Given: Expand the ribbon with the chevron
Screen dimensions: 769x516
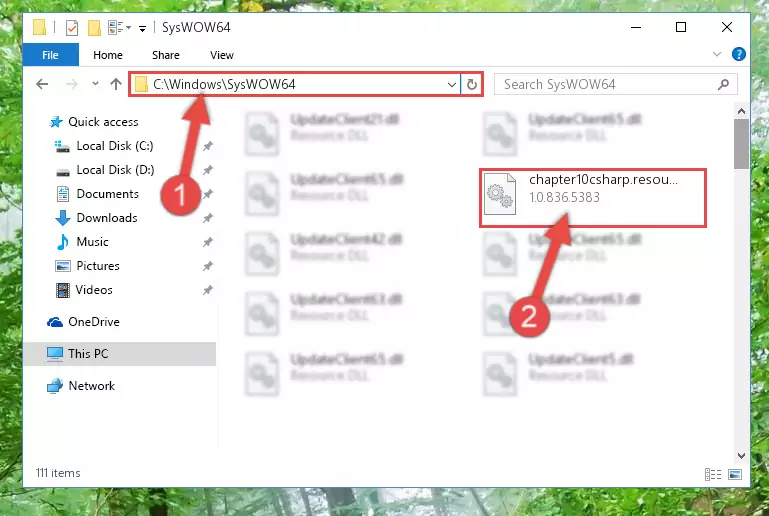Looking at the screenshot, I should tap(717, 54).
